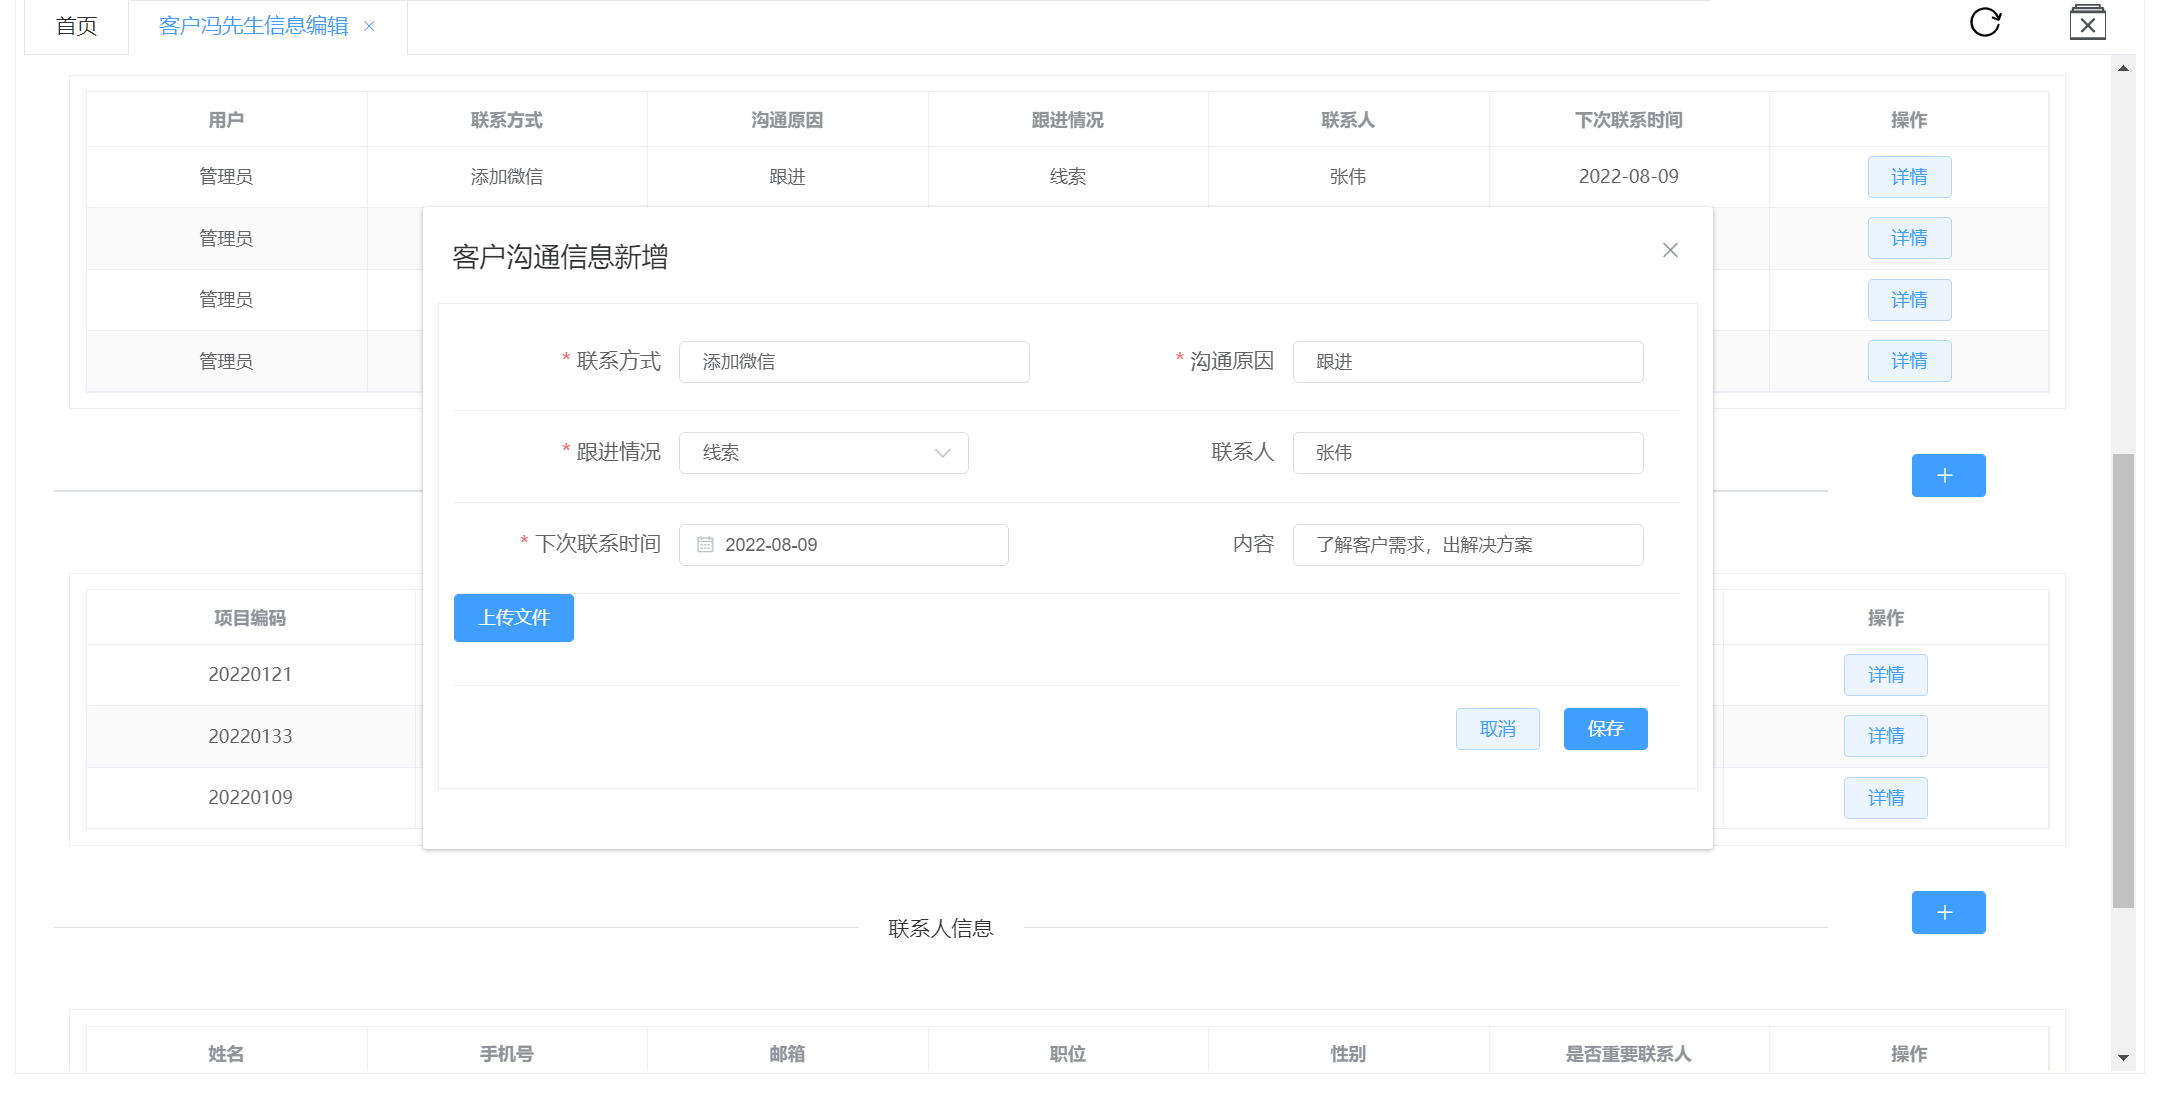
Task: Expand the 跟进情况 dropdown
Action: coord(823,453)
